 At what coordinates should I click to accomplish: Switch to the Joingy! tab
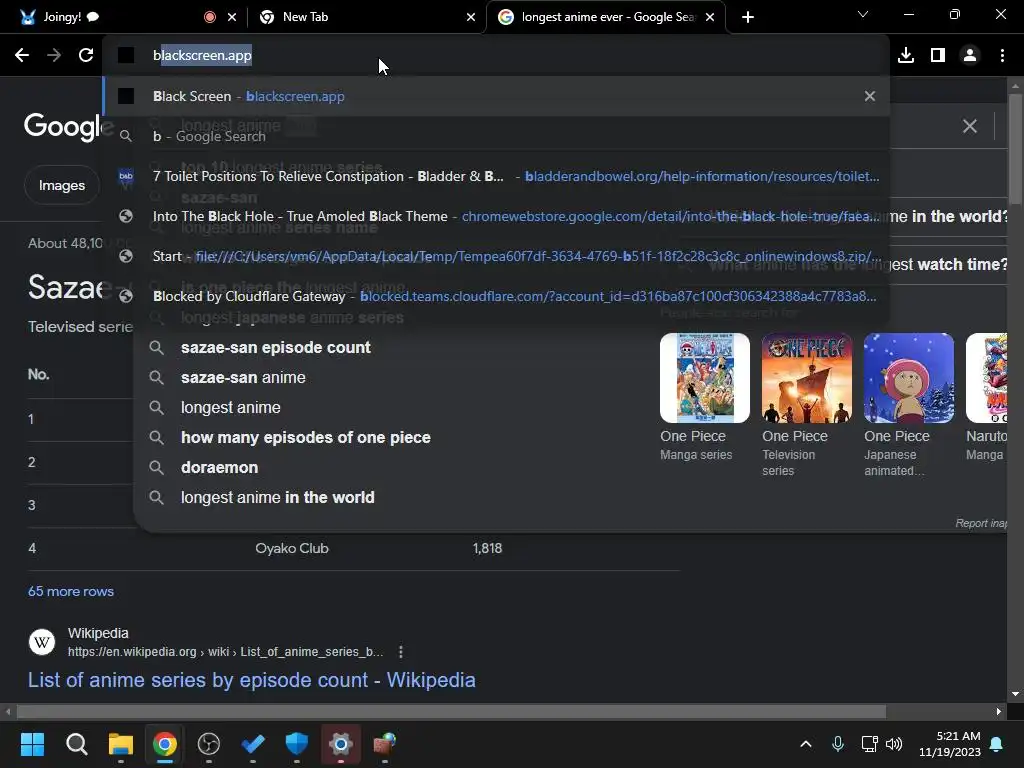(120, 17)
